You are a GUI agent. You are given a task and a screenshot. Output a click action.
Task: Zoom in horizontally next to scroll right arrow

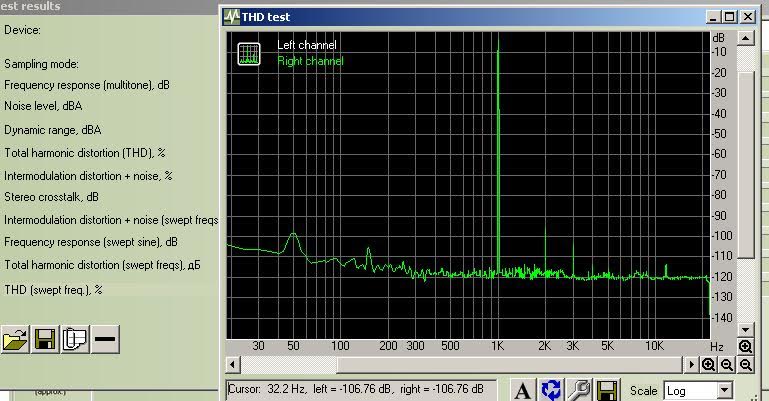coord(708,364)
